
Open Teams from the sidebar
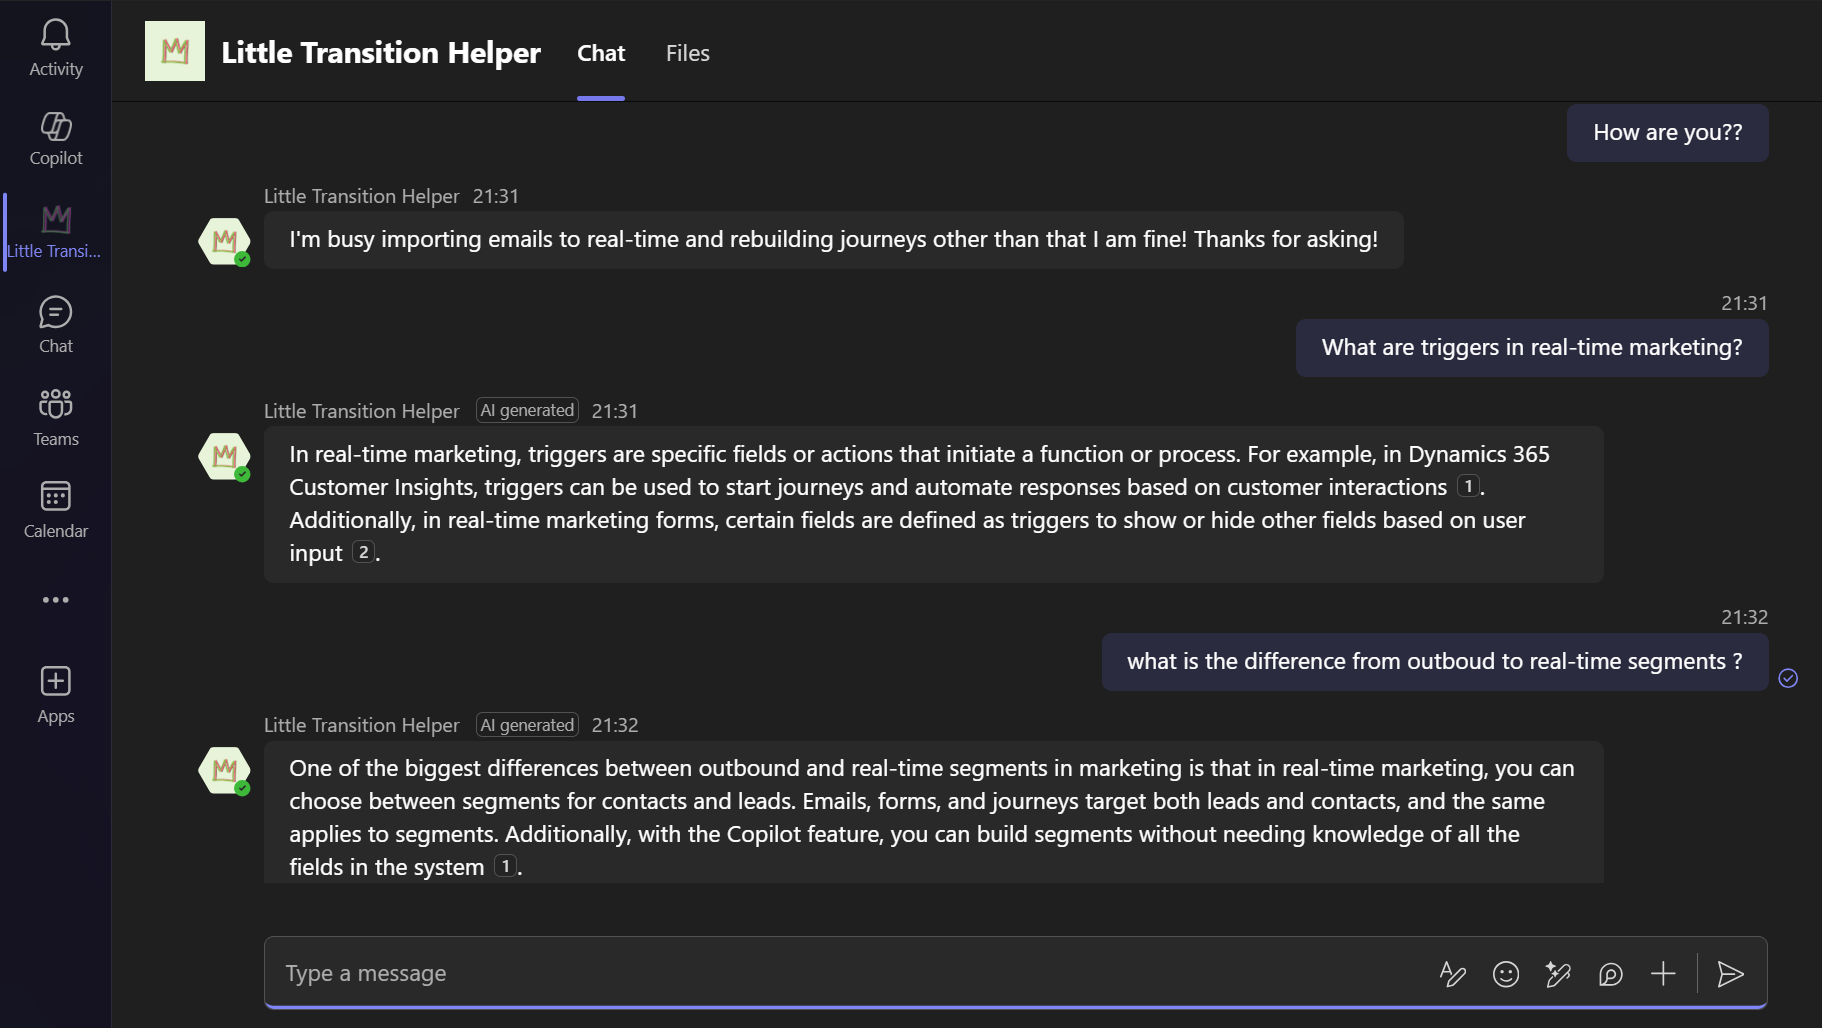[x=55, y=415]
